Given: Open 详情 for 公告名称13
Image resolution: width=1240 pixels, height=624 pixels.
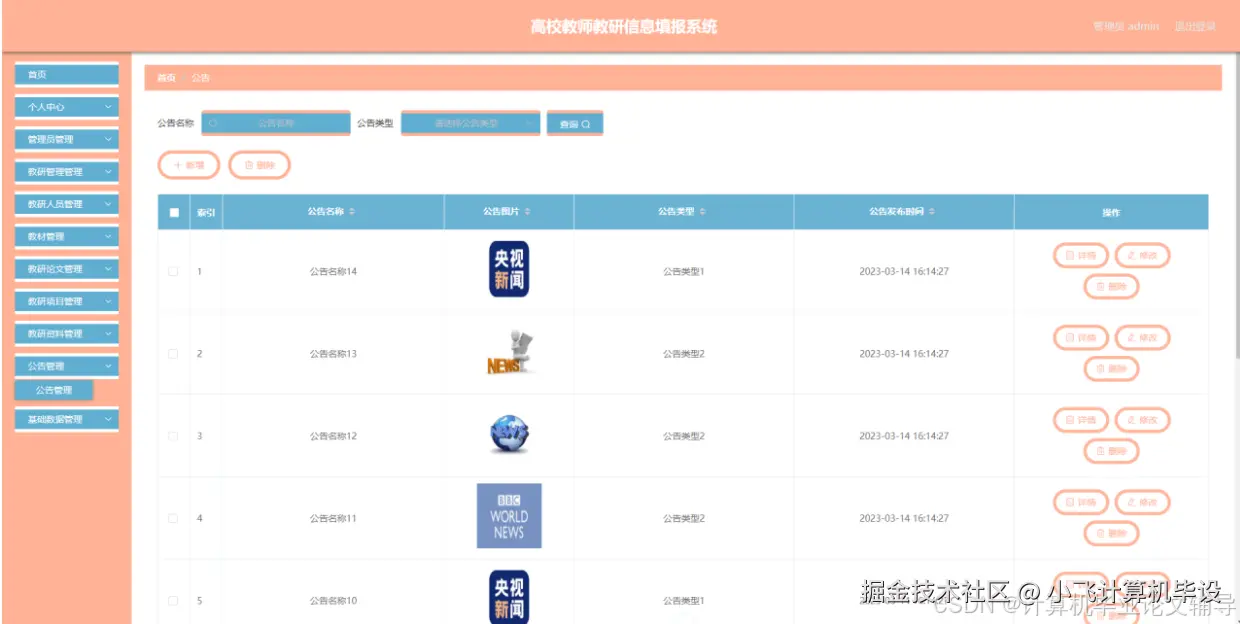Looking at the screenshot, I should (1081, 338).
